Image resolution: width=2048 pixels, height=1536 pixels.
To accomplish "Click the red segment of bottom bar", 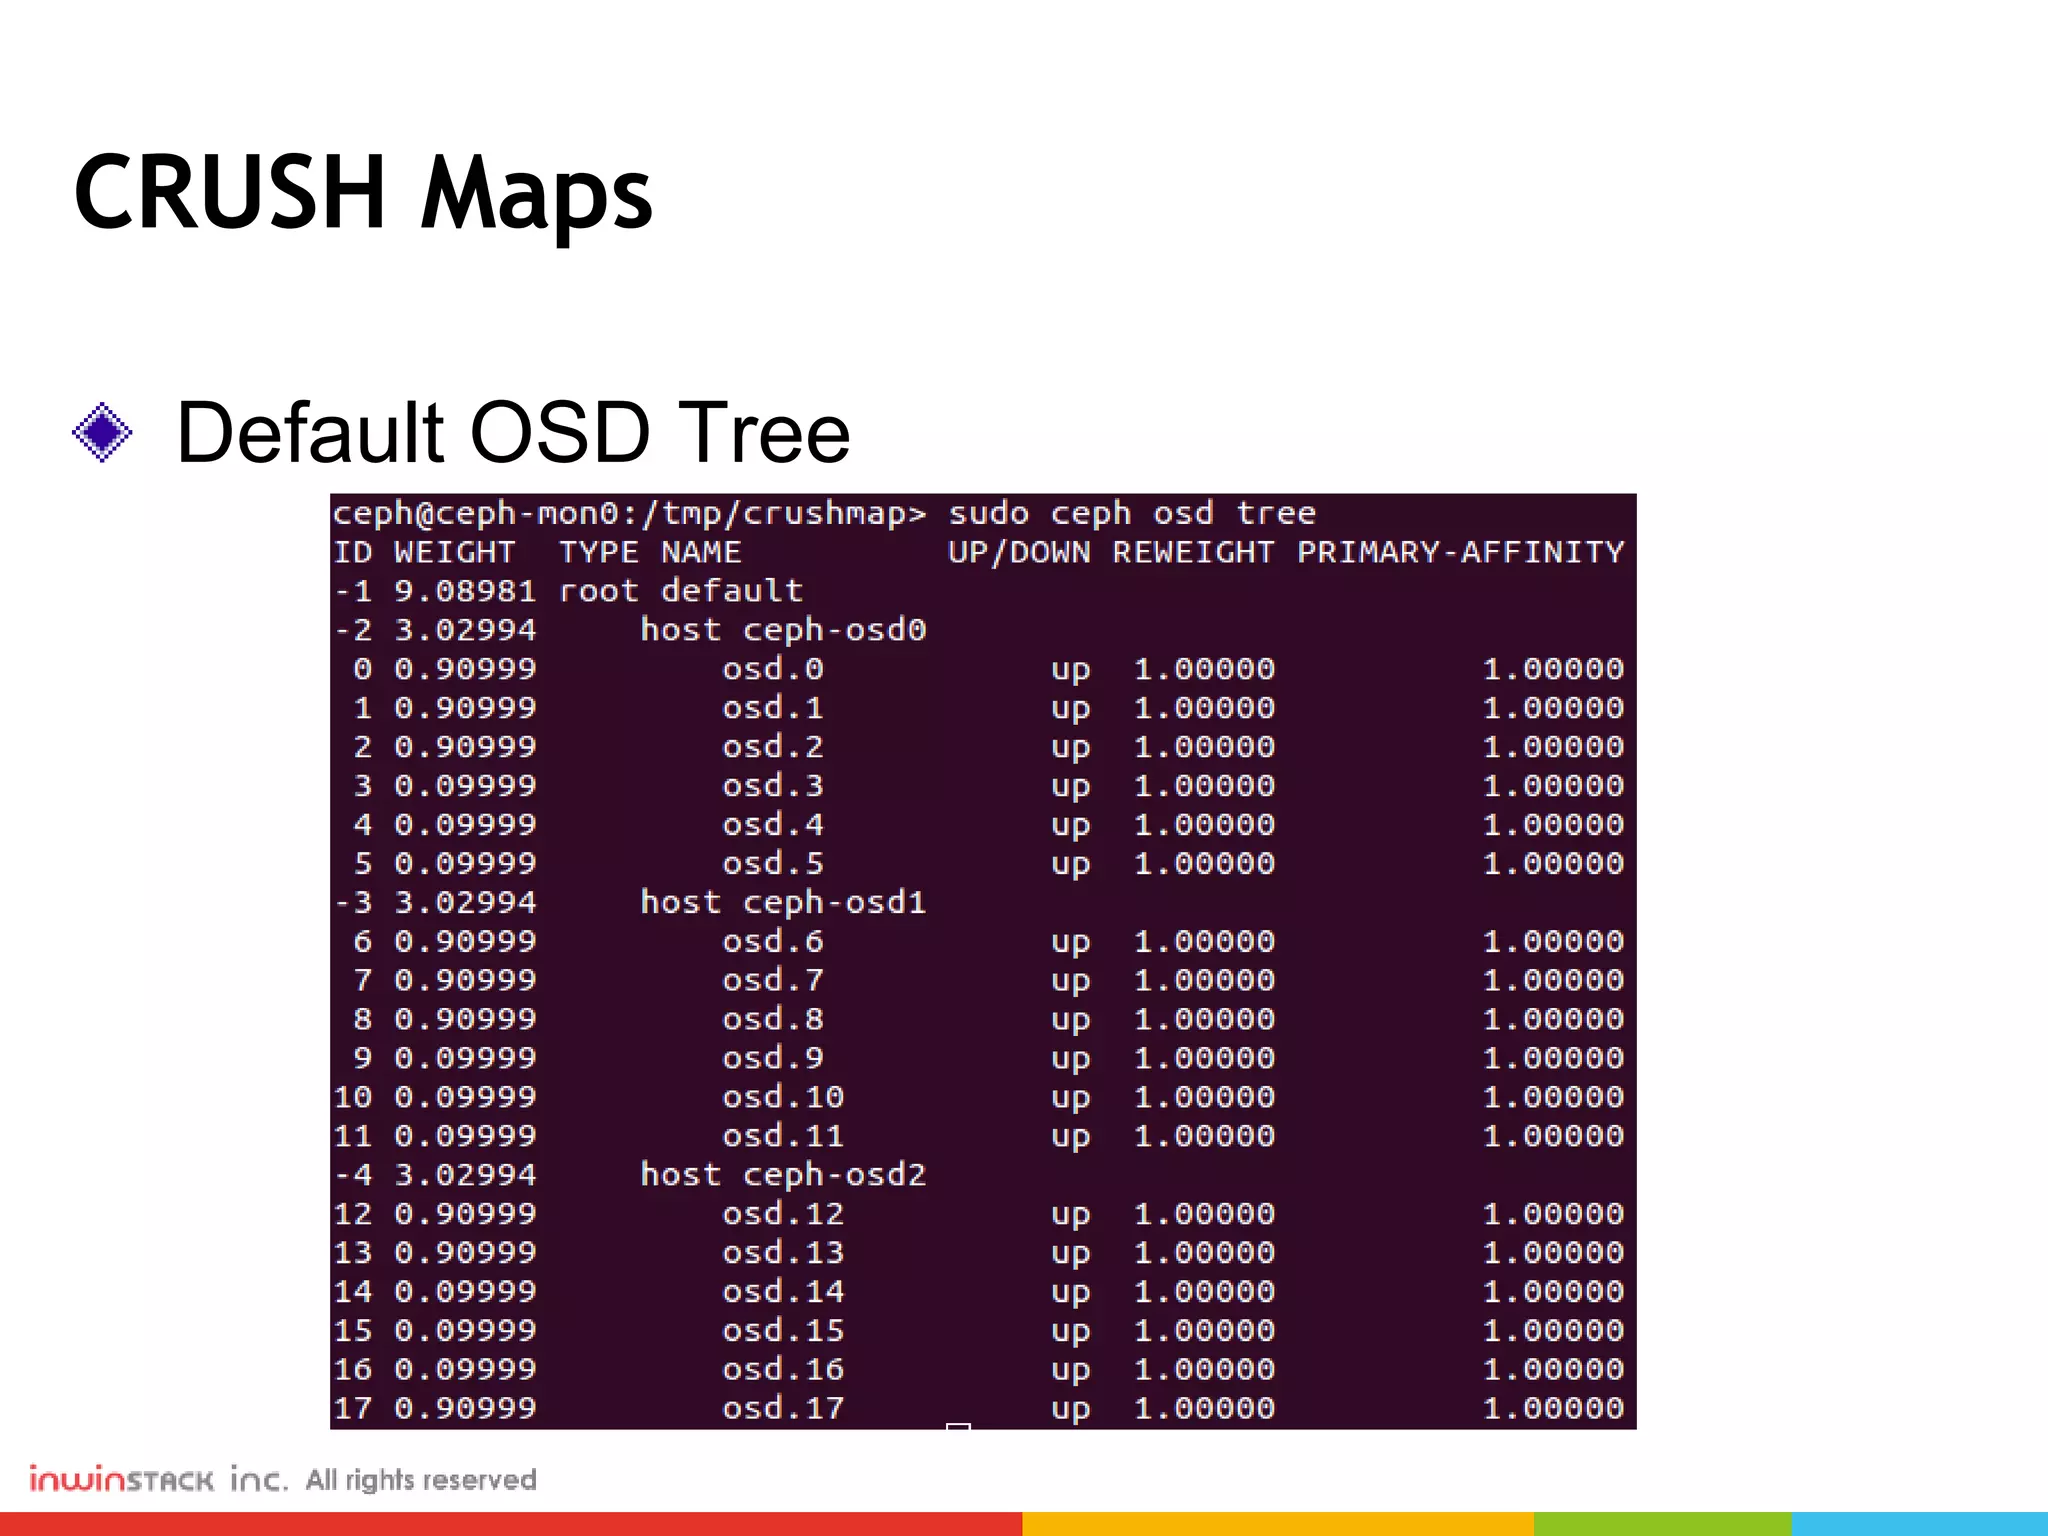I will pos(510,1524).
